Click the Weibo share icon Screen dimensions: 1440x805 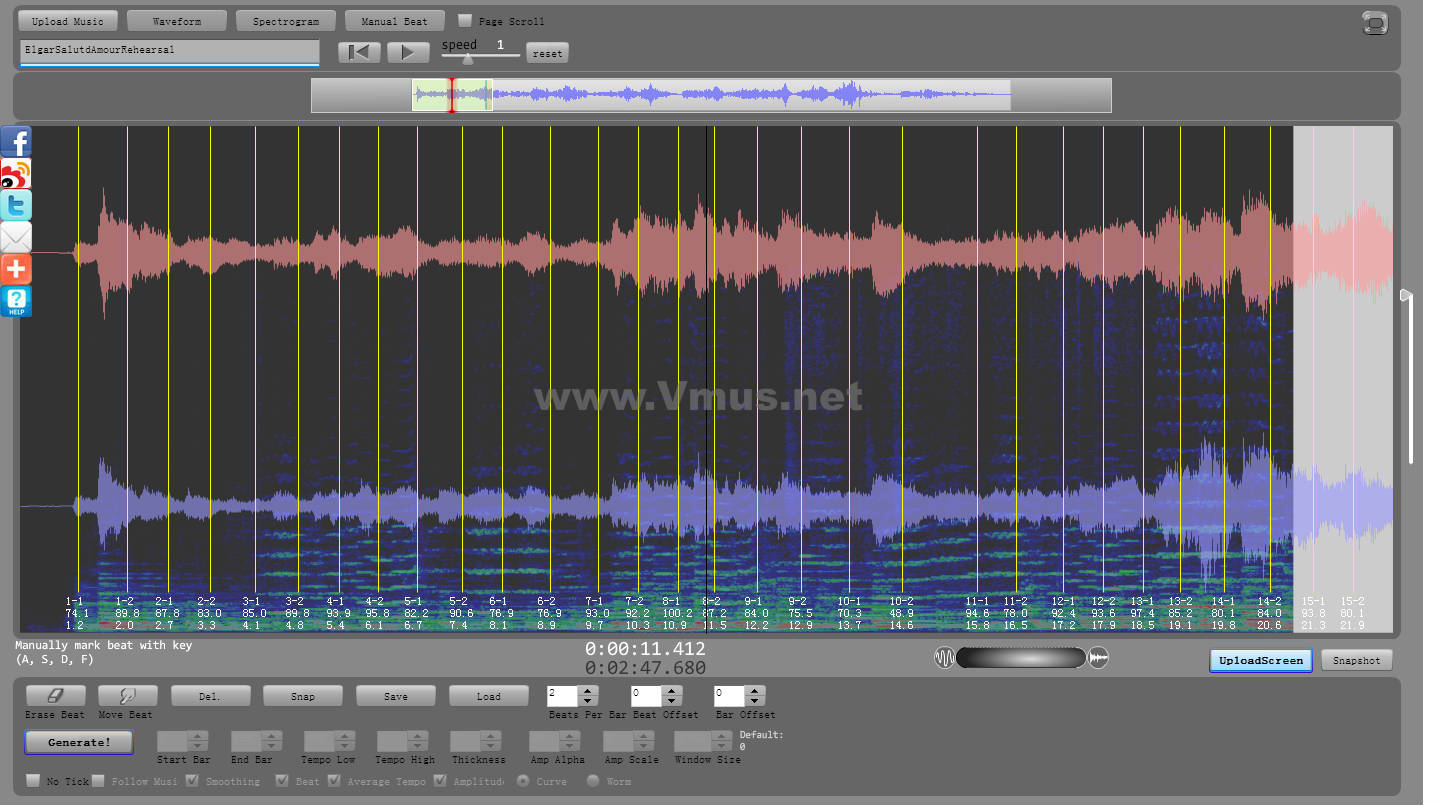16,174
